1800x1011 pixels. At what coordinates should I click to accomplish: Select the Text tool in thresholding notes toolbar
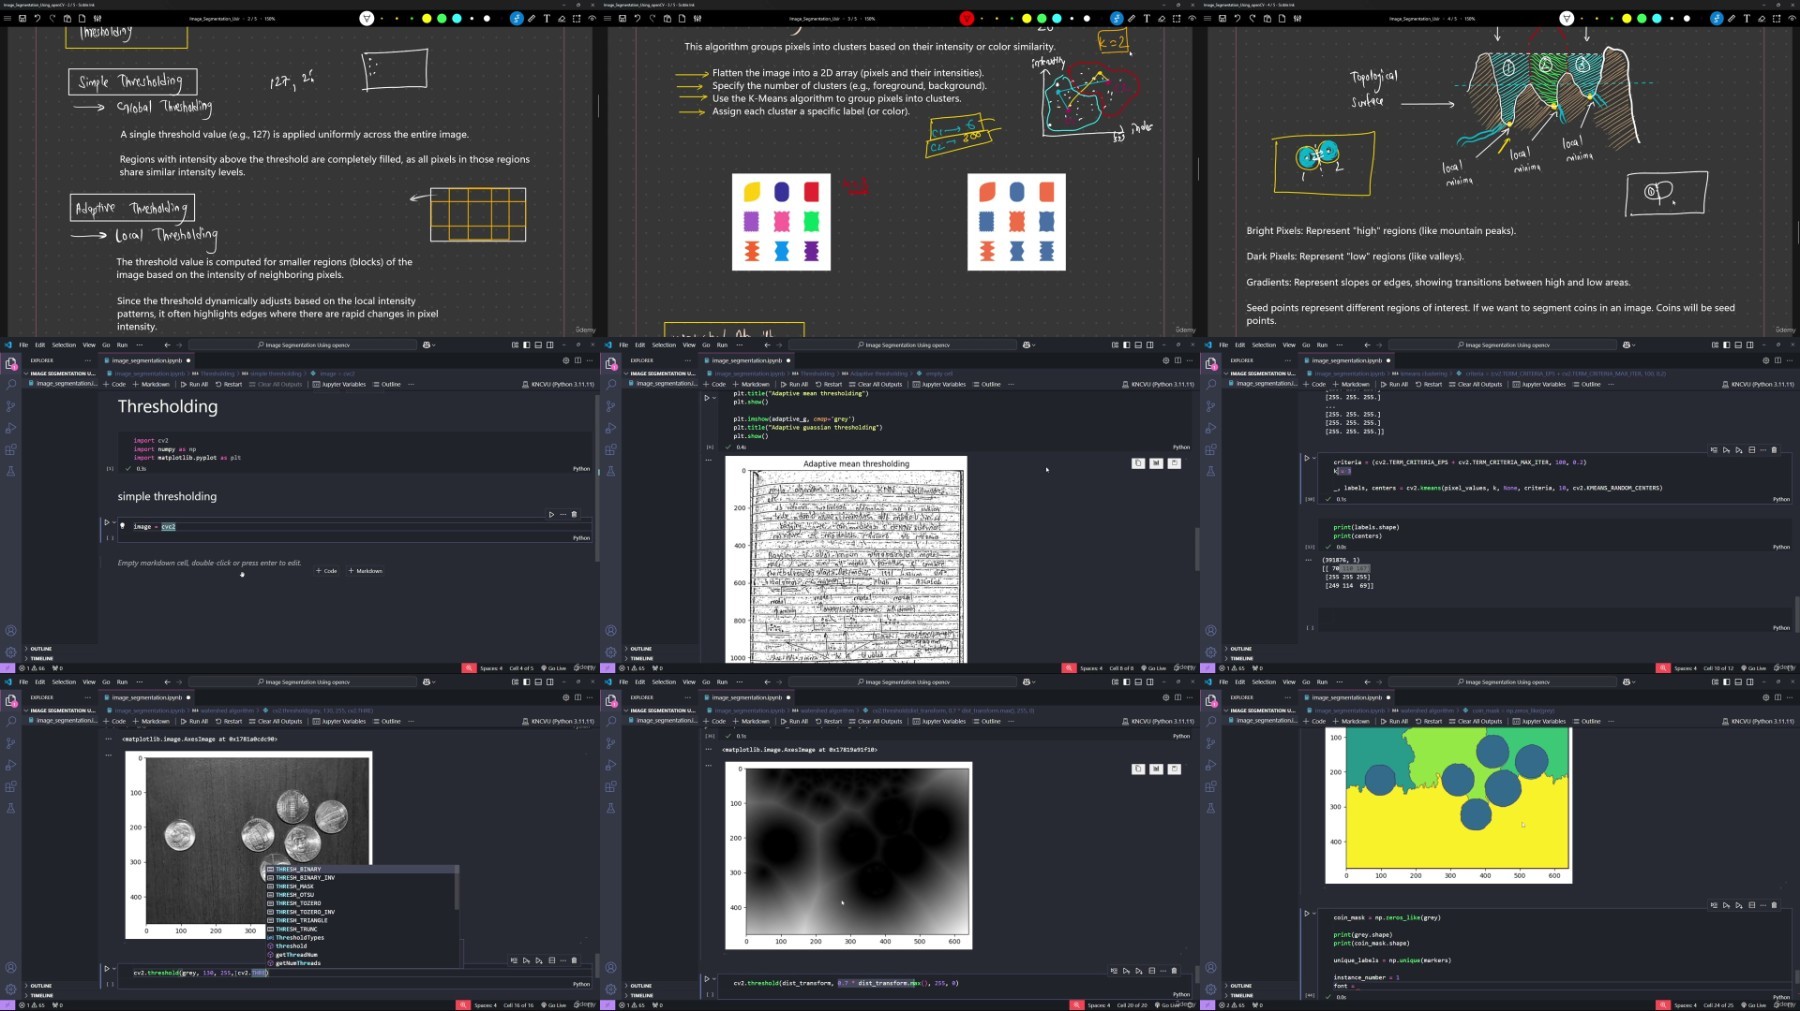[x=547, y=18]
